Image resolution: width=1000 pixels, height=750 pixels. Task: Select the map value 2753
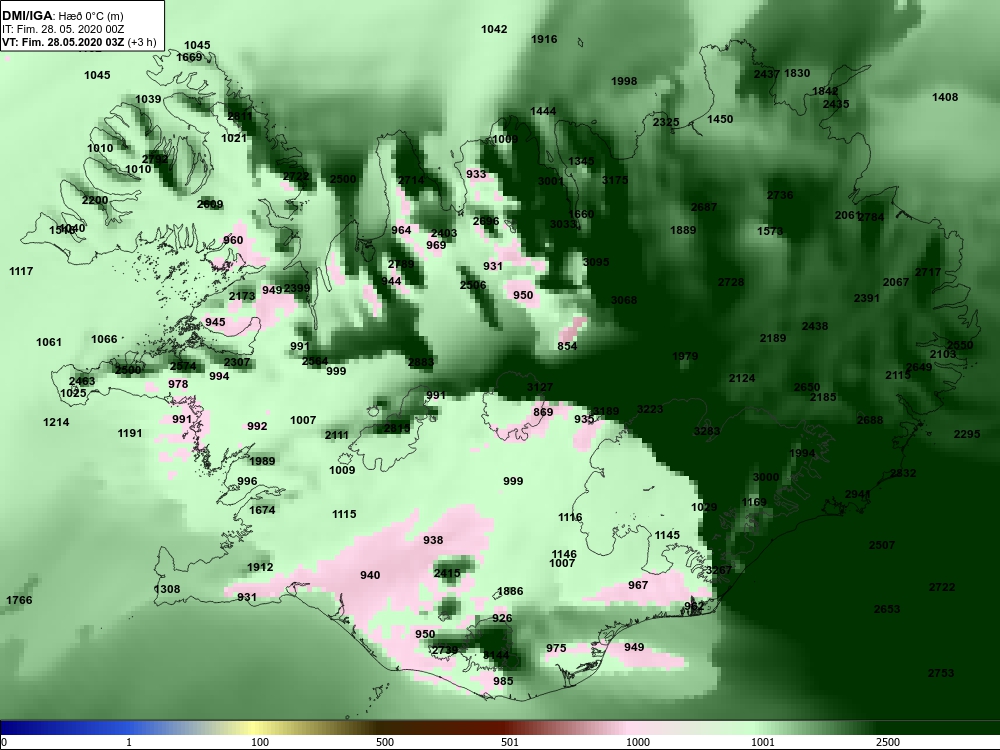pyautogui.click(x=941, y=673)
